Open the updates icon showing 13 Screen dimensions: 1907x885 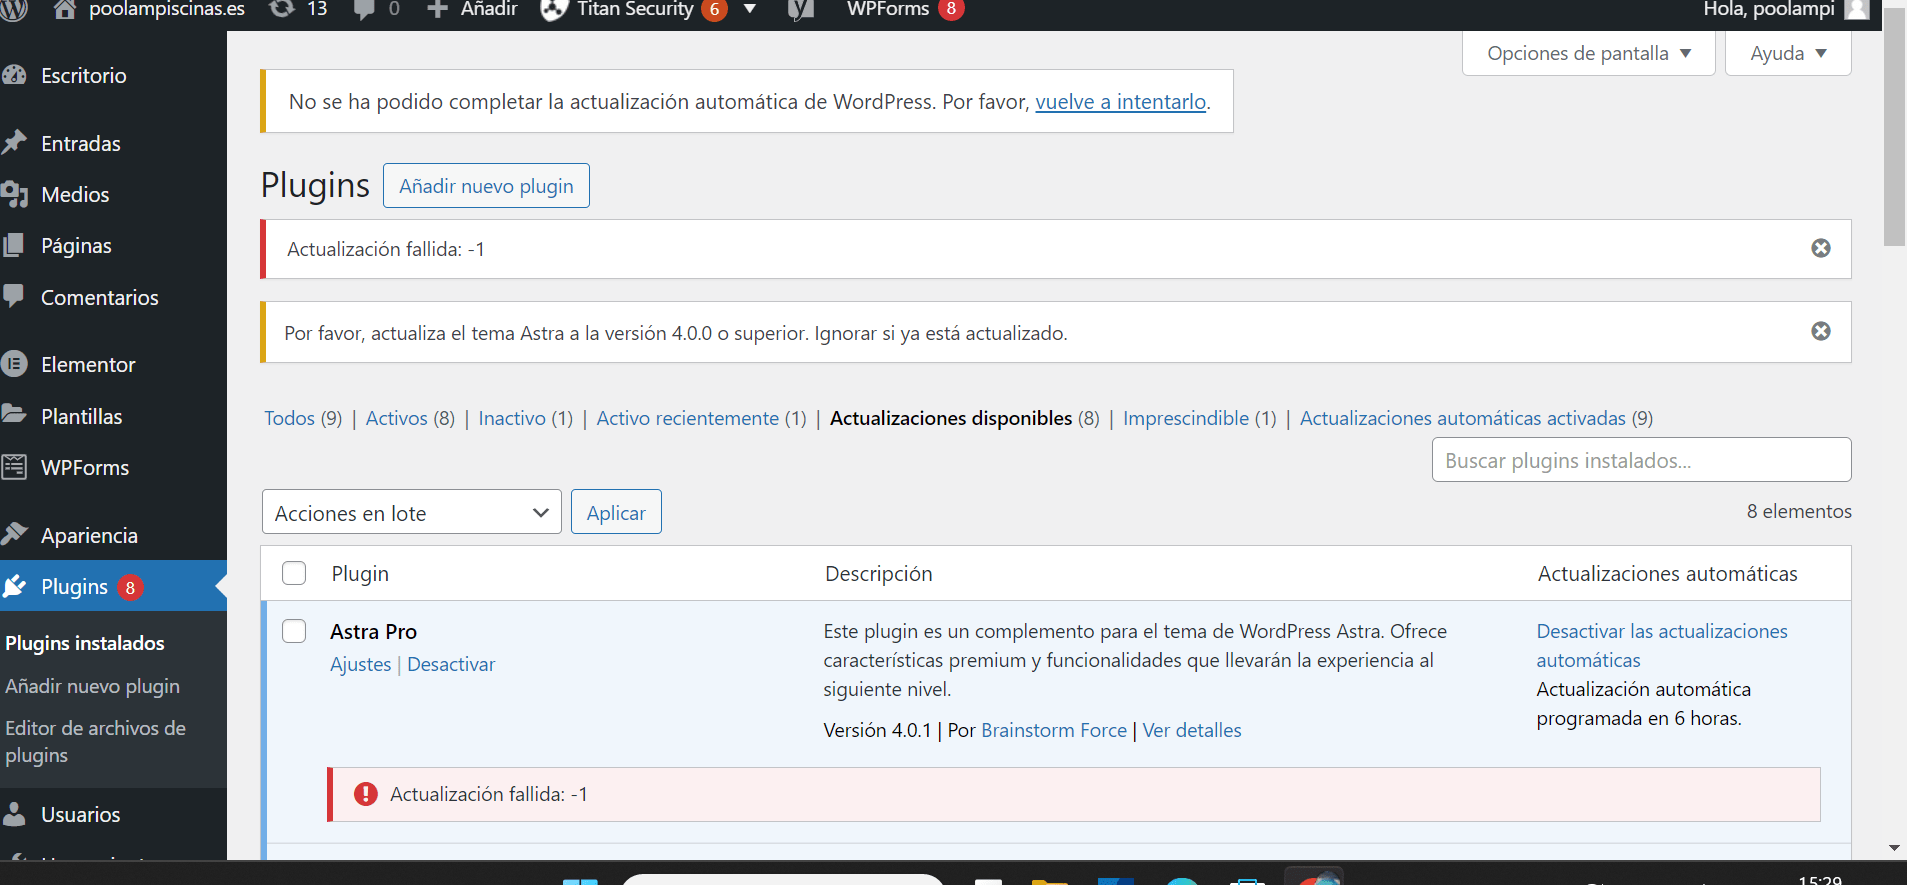283,9
